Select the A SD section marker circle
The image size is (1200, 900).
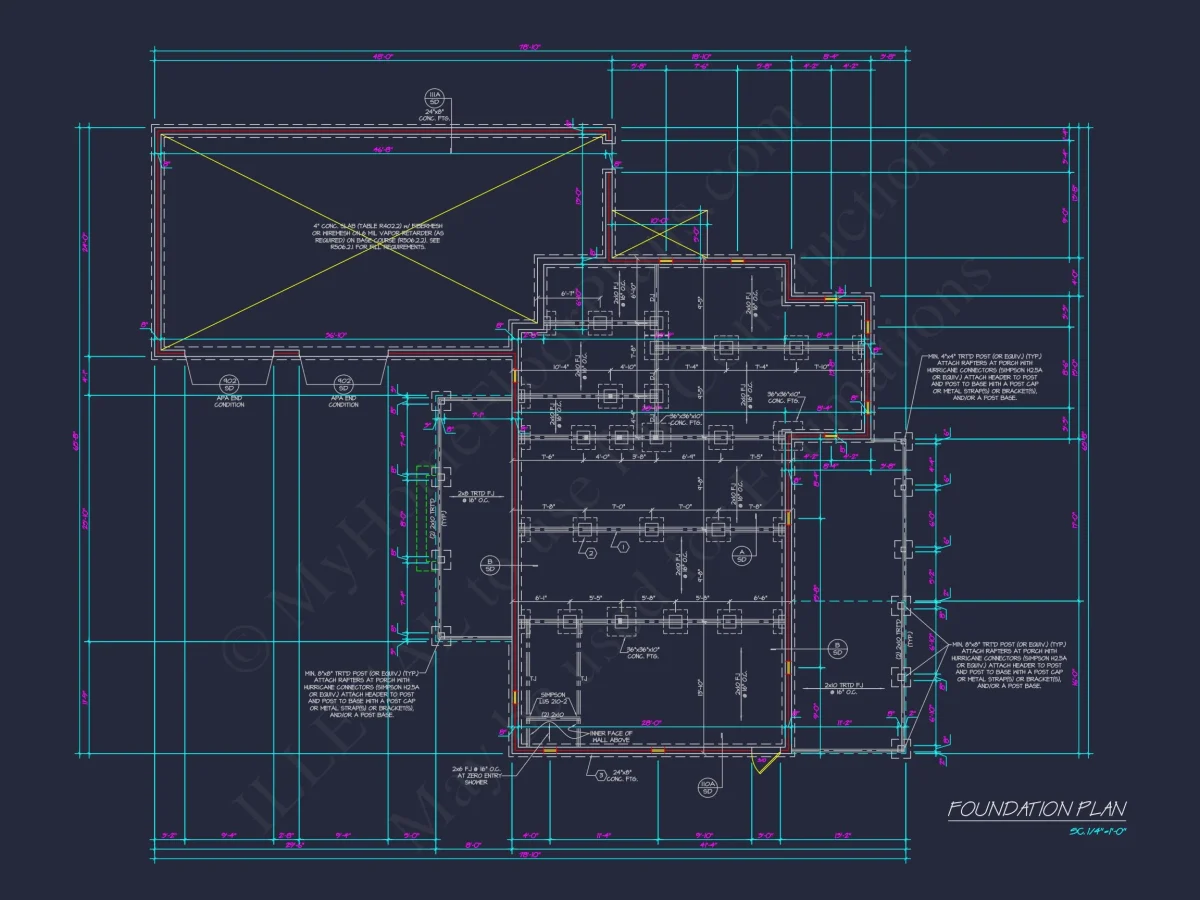click(x=742, y=555)
